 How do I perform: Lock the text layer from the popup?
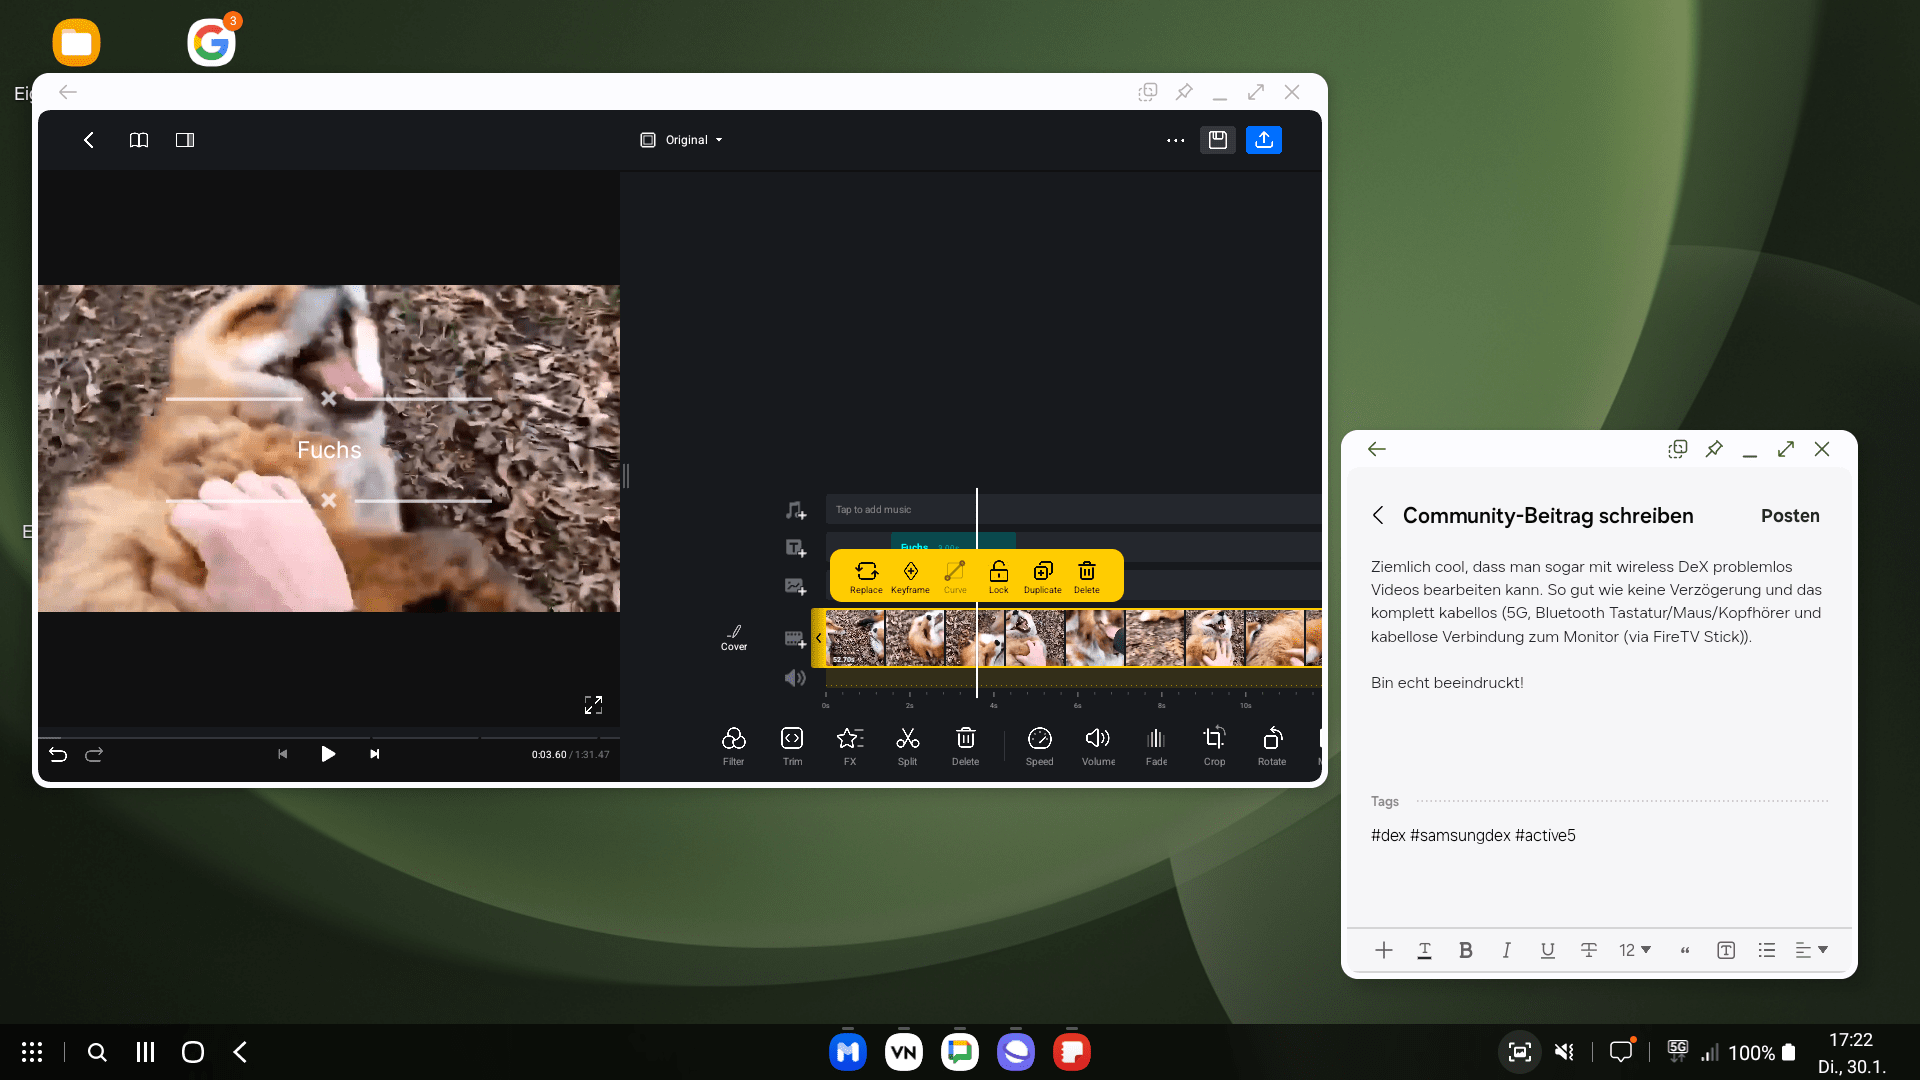999,577
